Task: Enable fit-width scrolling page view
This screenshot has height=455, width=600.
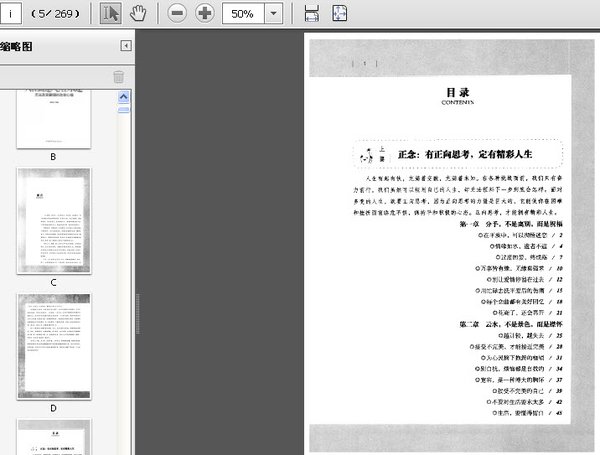Action: point(312,14)
